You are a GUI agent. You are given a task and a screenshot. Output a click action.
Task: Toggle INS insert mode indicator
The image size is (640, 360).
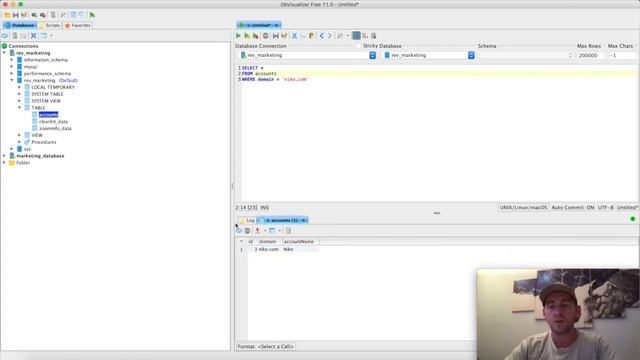click(x=264, y=208)
